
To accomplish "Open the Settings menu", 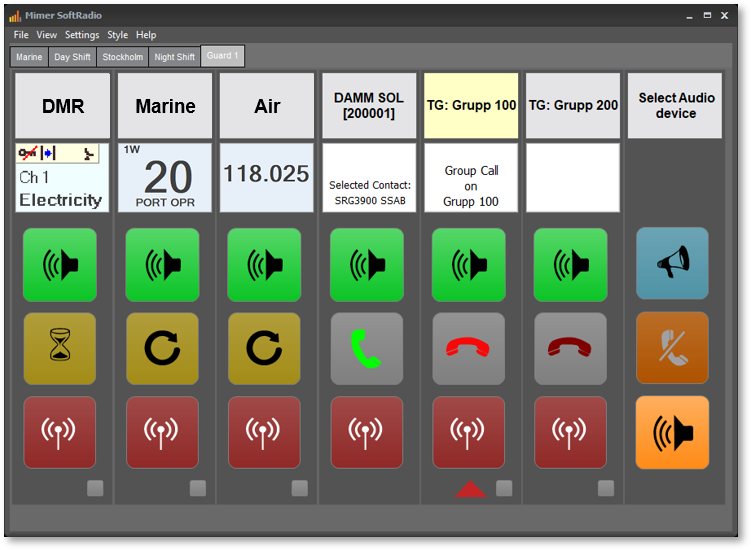I will [82, 35].
